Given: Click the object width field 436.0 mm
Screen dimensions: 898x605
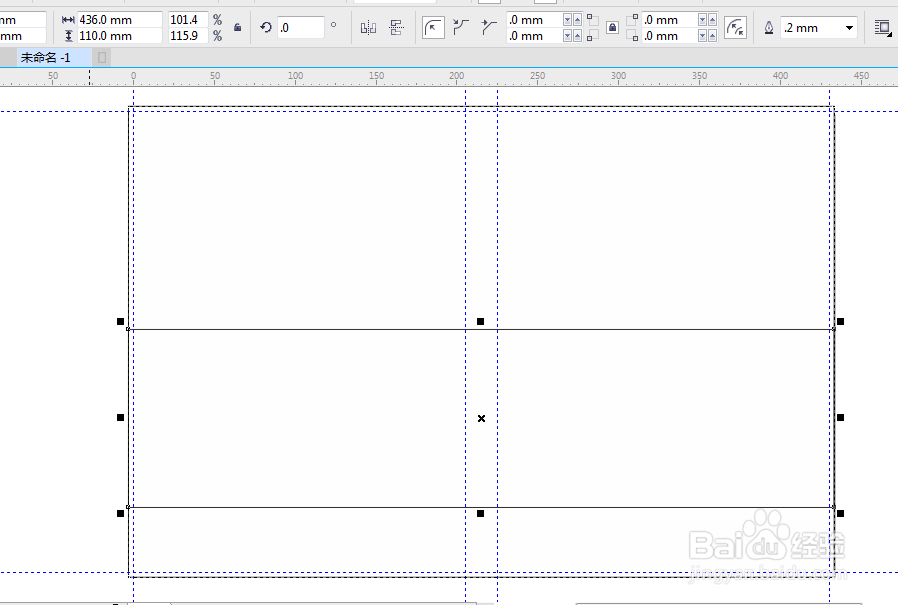Looking at the screenshot, I should (x=120, y=19).
